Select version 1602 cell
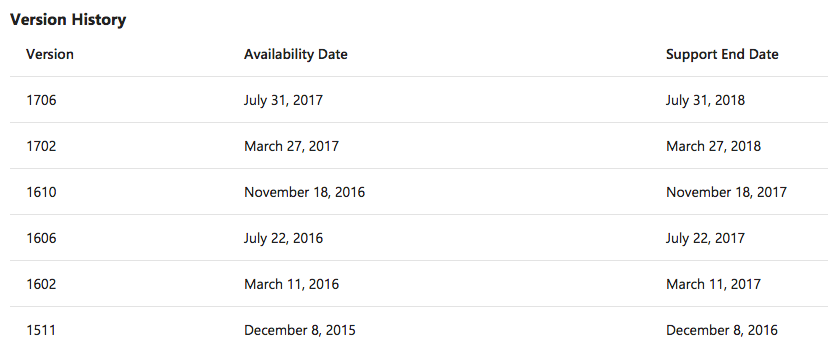 (41, 284)
